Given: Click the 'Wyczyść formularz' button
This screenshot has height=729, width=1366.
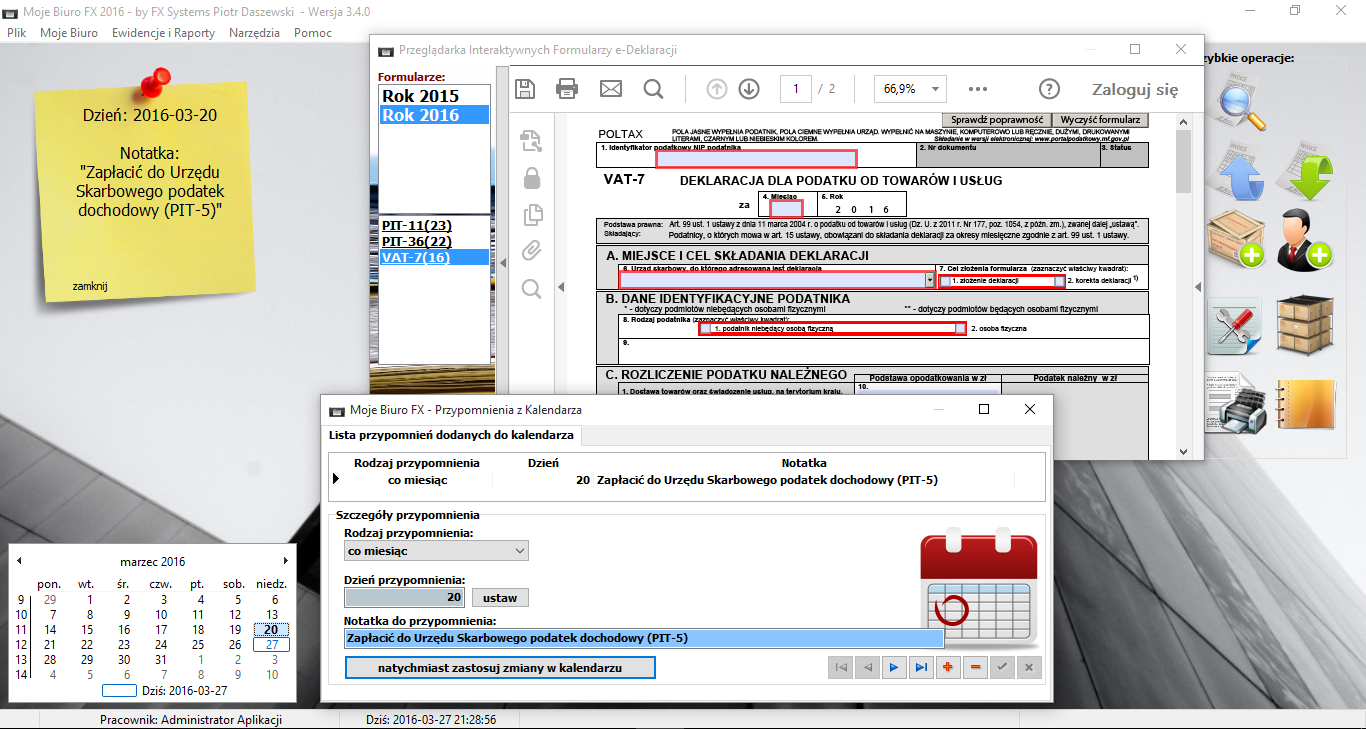Looking at the screenshot, I should coord(1100,119).
